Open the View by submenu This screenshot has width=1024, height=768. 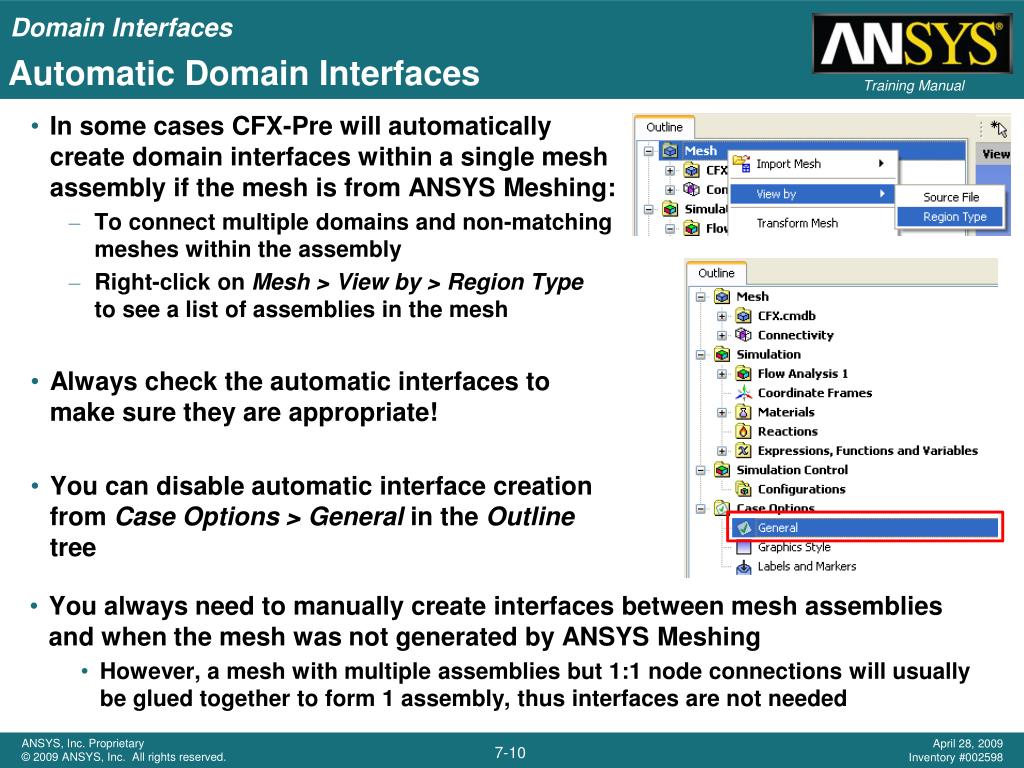[812, 194]
